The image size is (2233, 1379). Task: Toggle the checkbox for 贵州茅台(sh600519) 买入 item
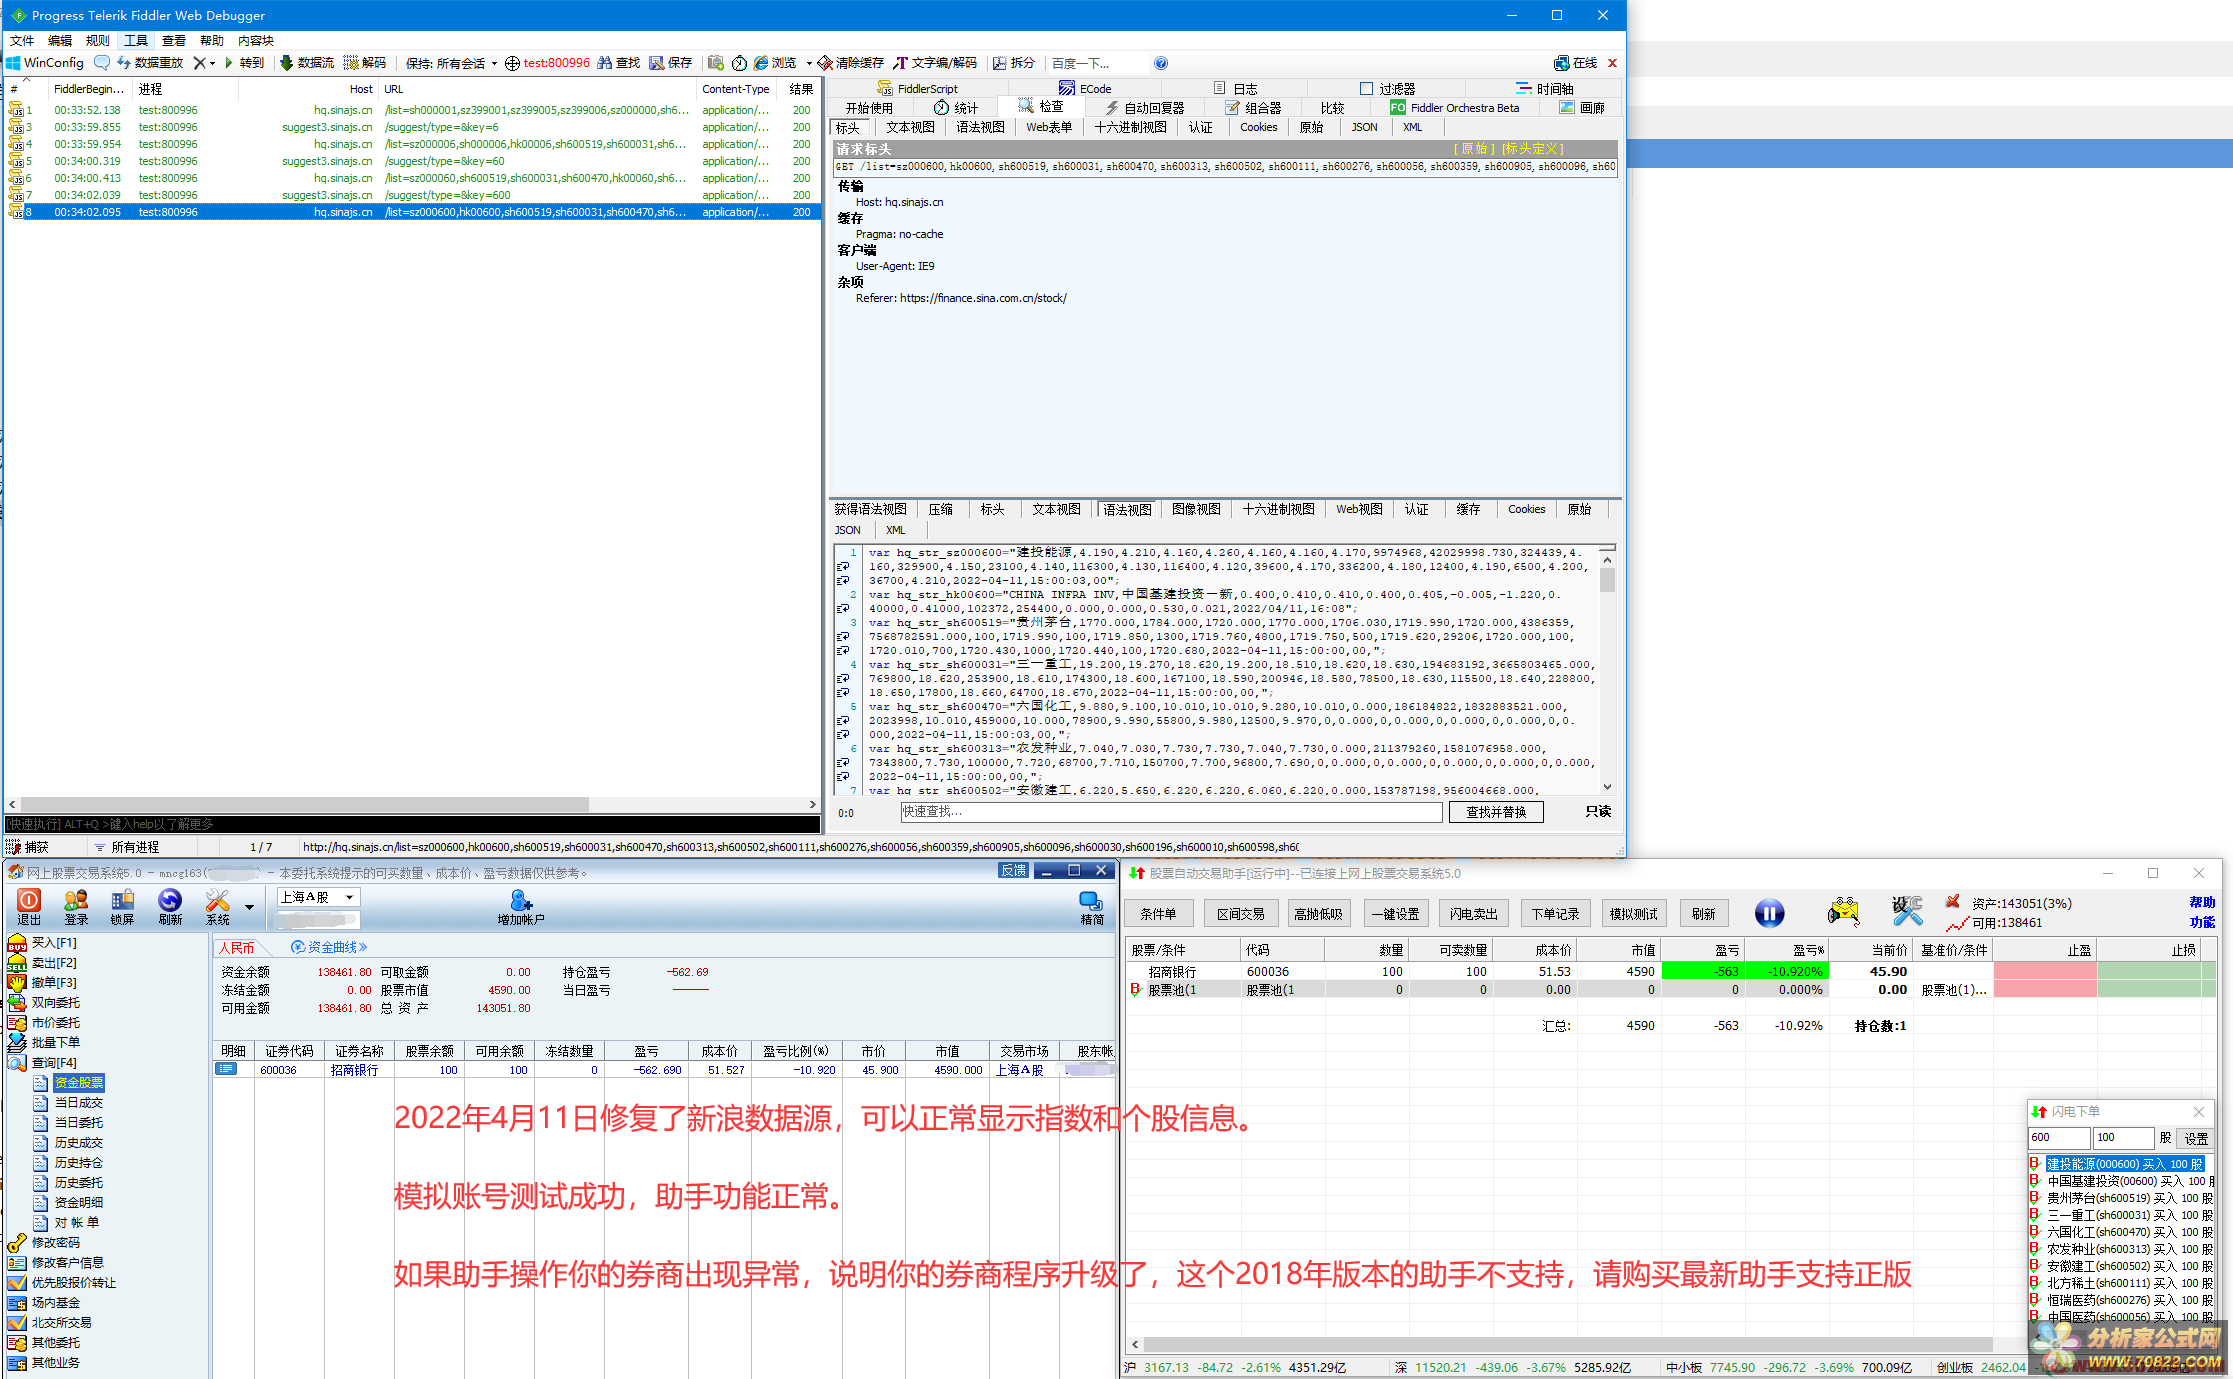2034,1197
